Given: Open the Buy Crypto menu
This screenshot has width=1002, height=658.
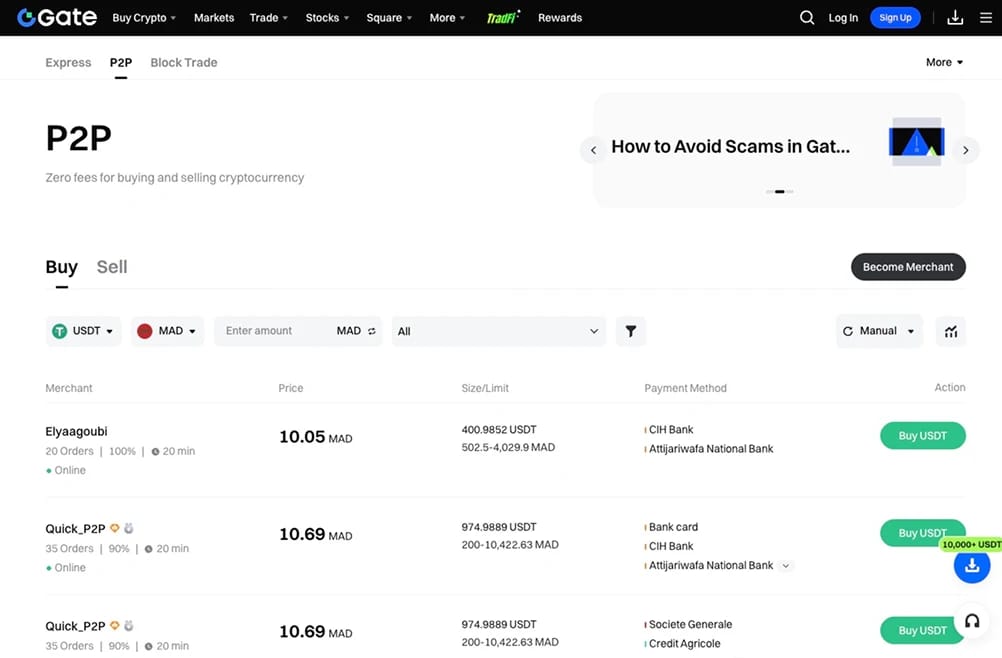Looking at the screenshot, I should pos(144,18).
